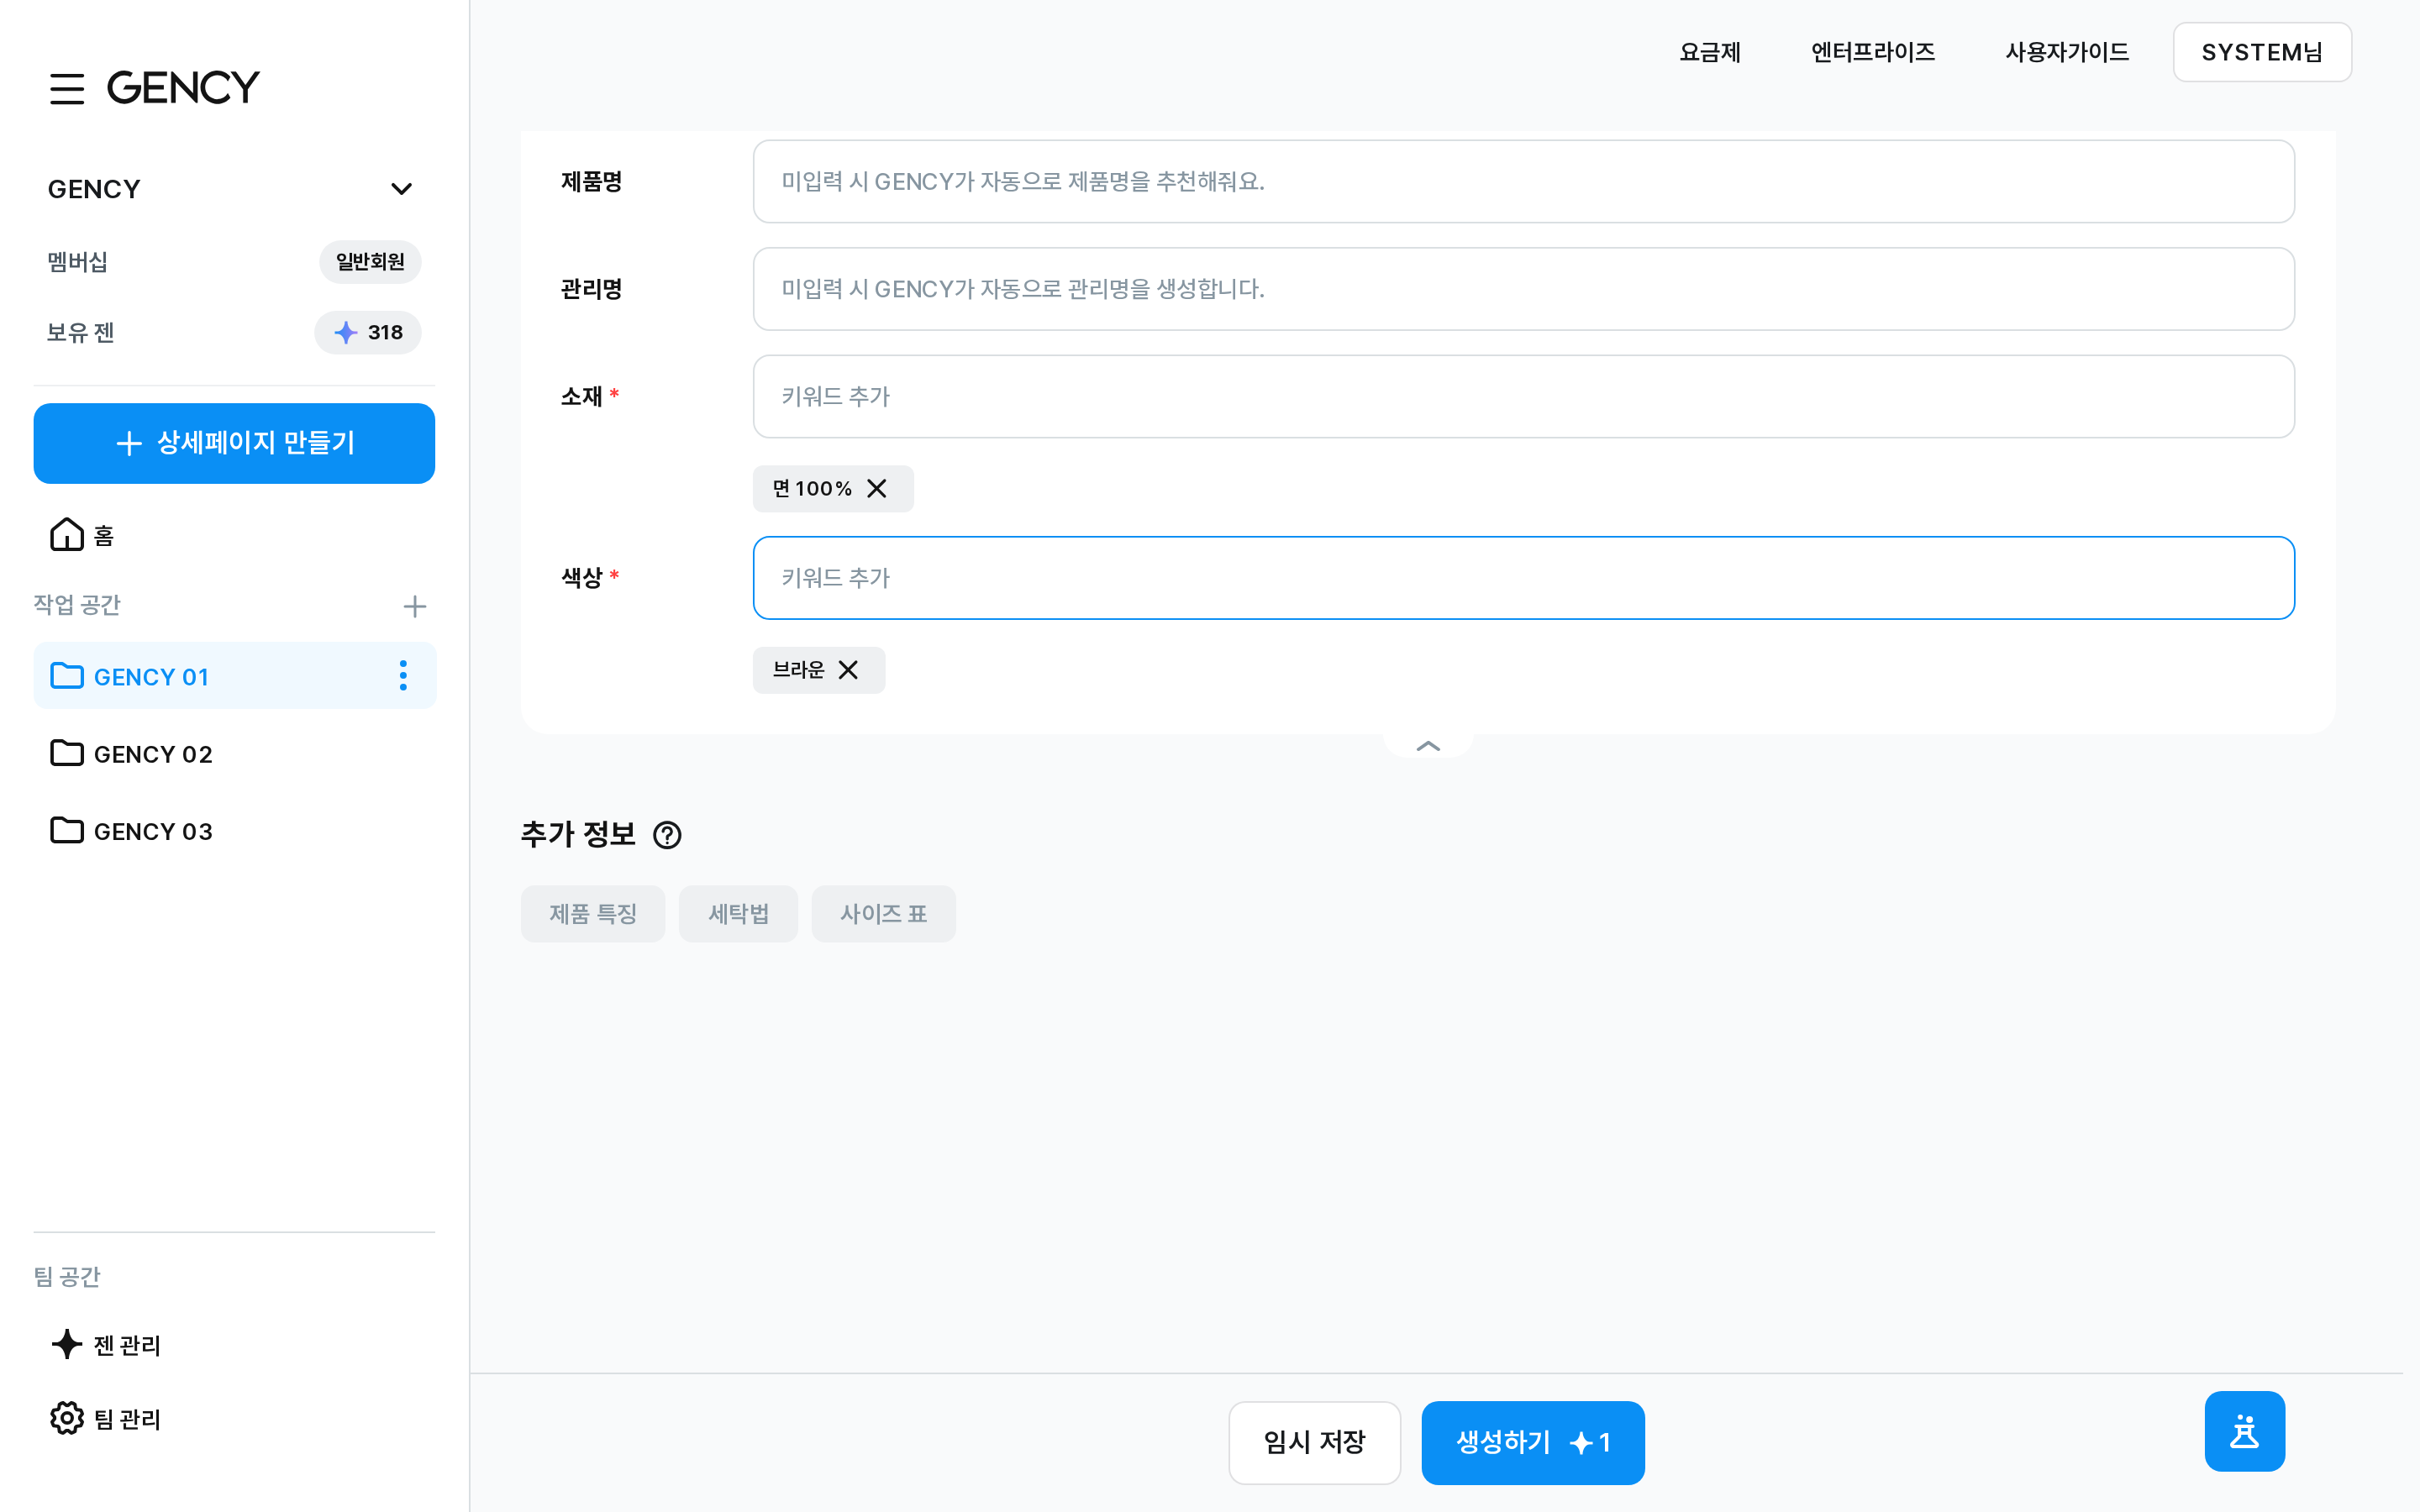Open the hamburger menu icon
Viewport: 2420px width, 1512px height.
67,88
